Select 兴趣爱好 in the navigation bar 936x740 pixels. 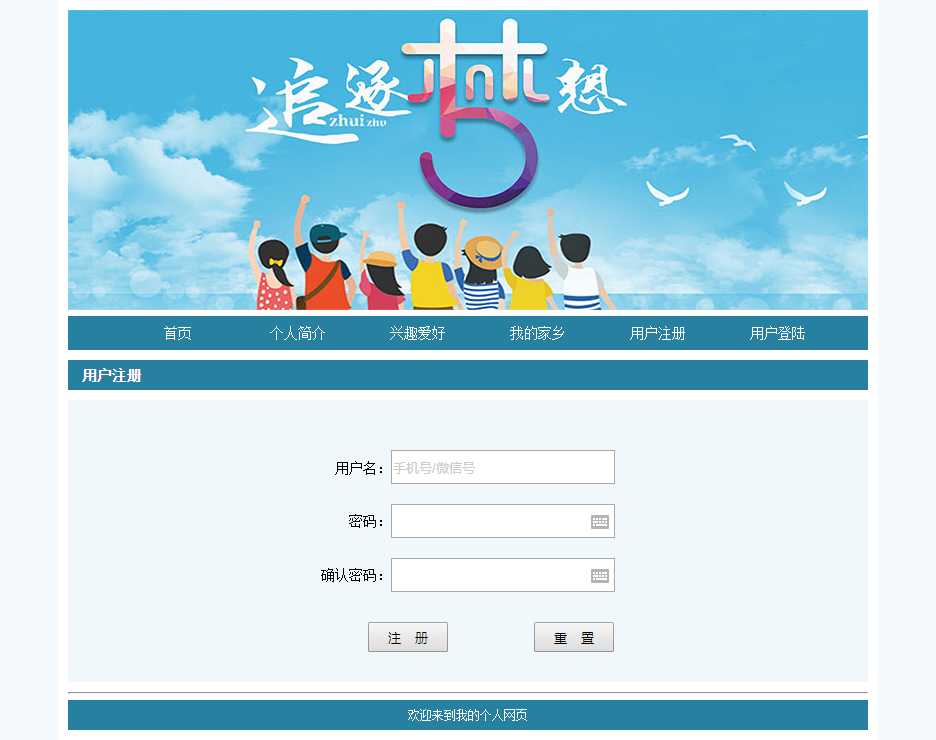pyautogui.click(x=417, y=333)
